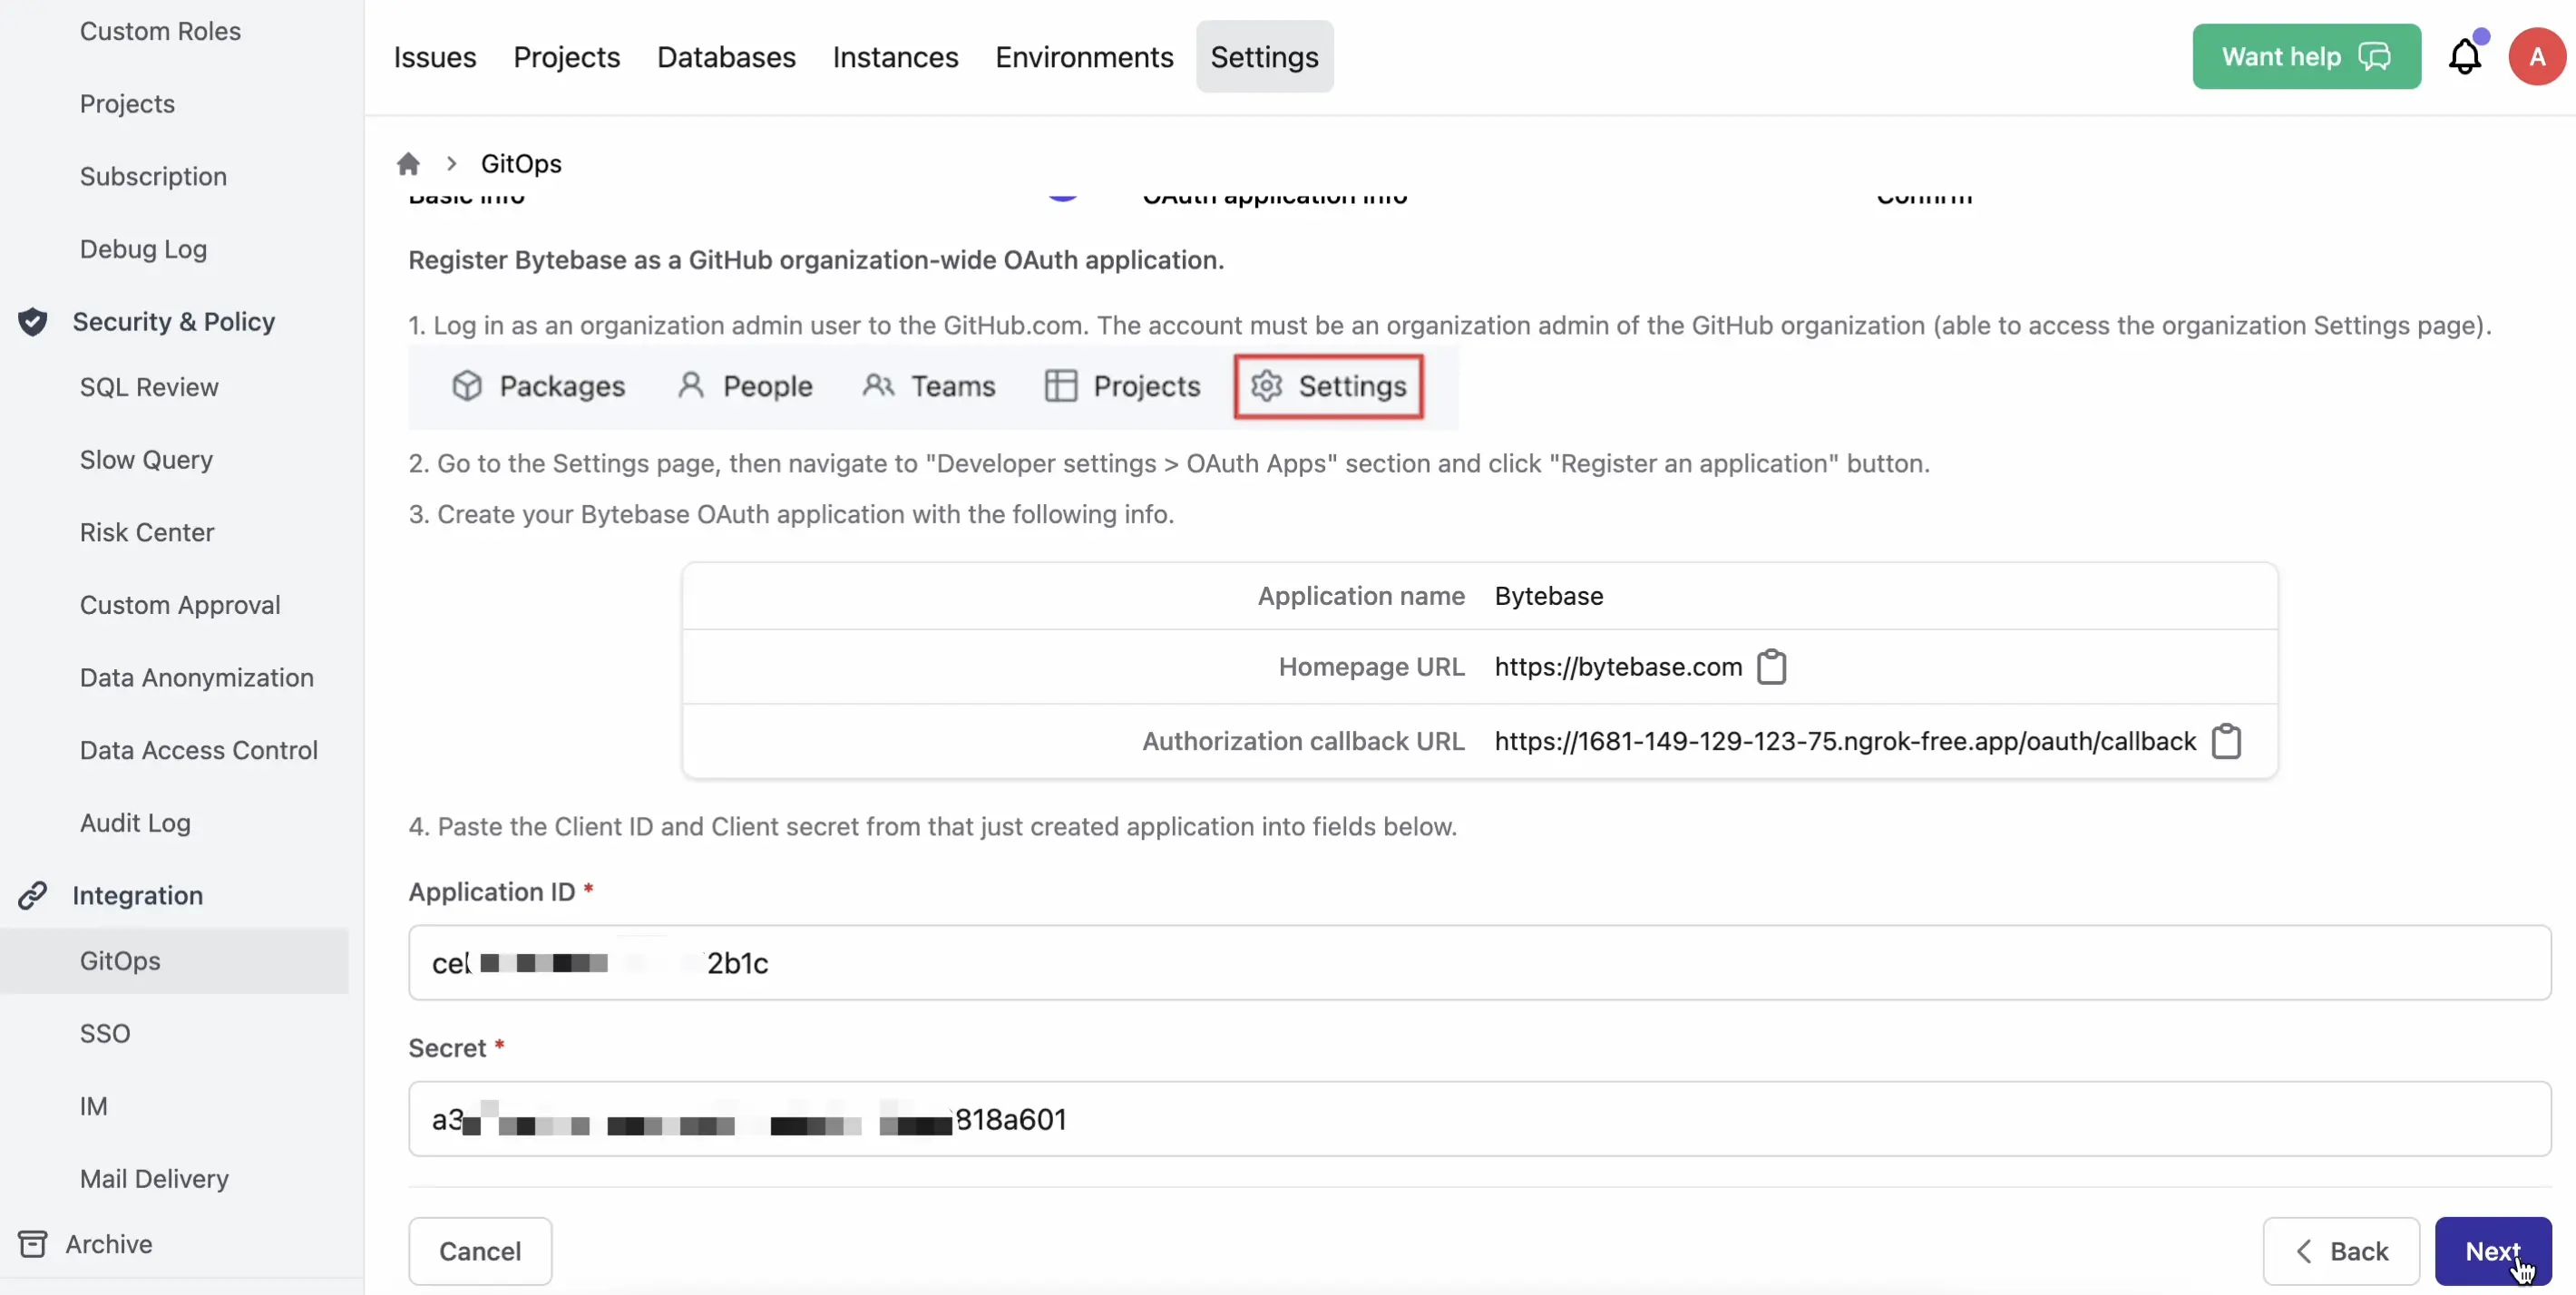2576x1295 pixels.
Task: Open the notifications bell
Action: [2464, 56]
